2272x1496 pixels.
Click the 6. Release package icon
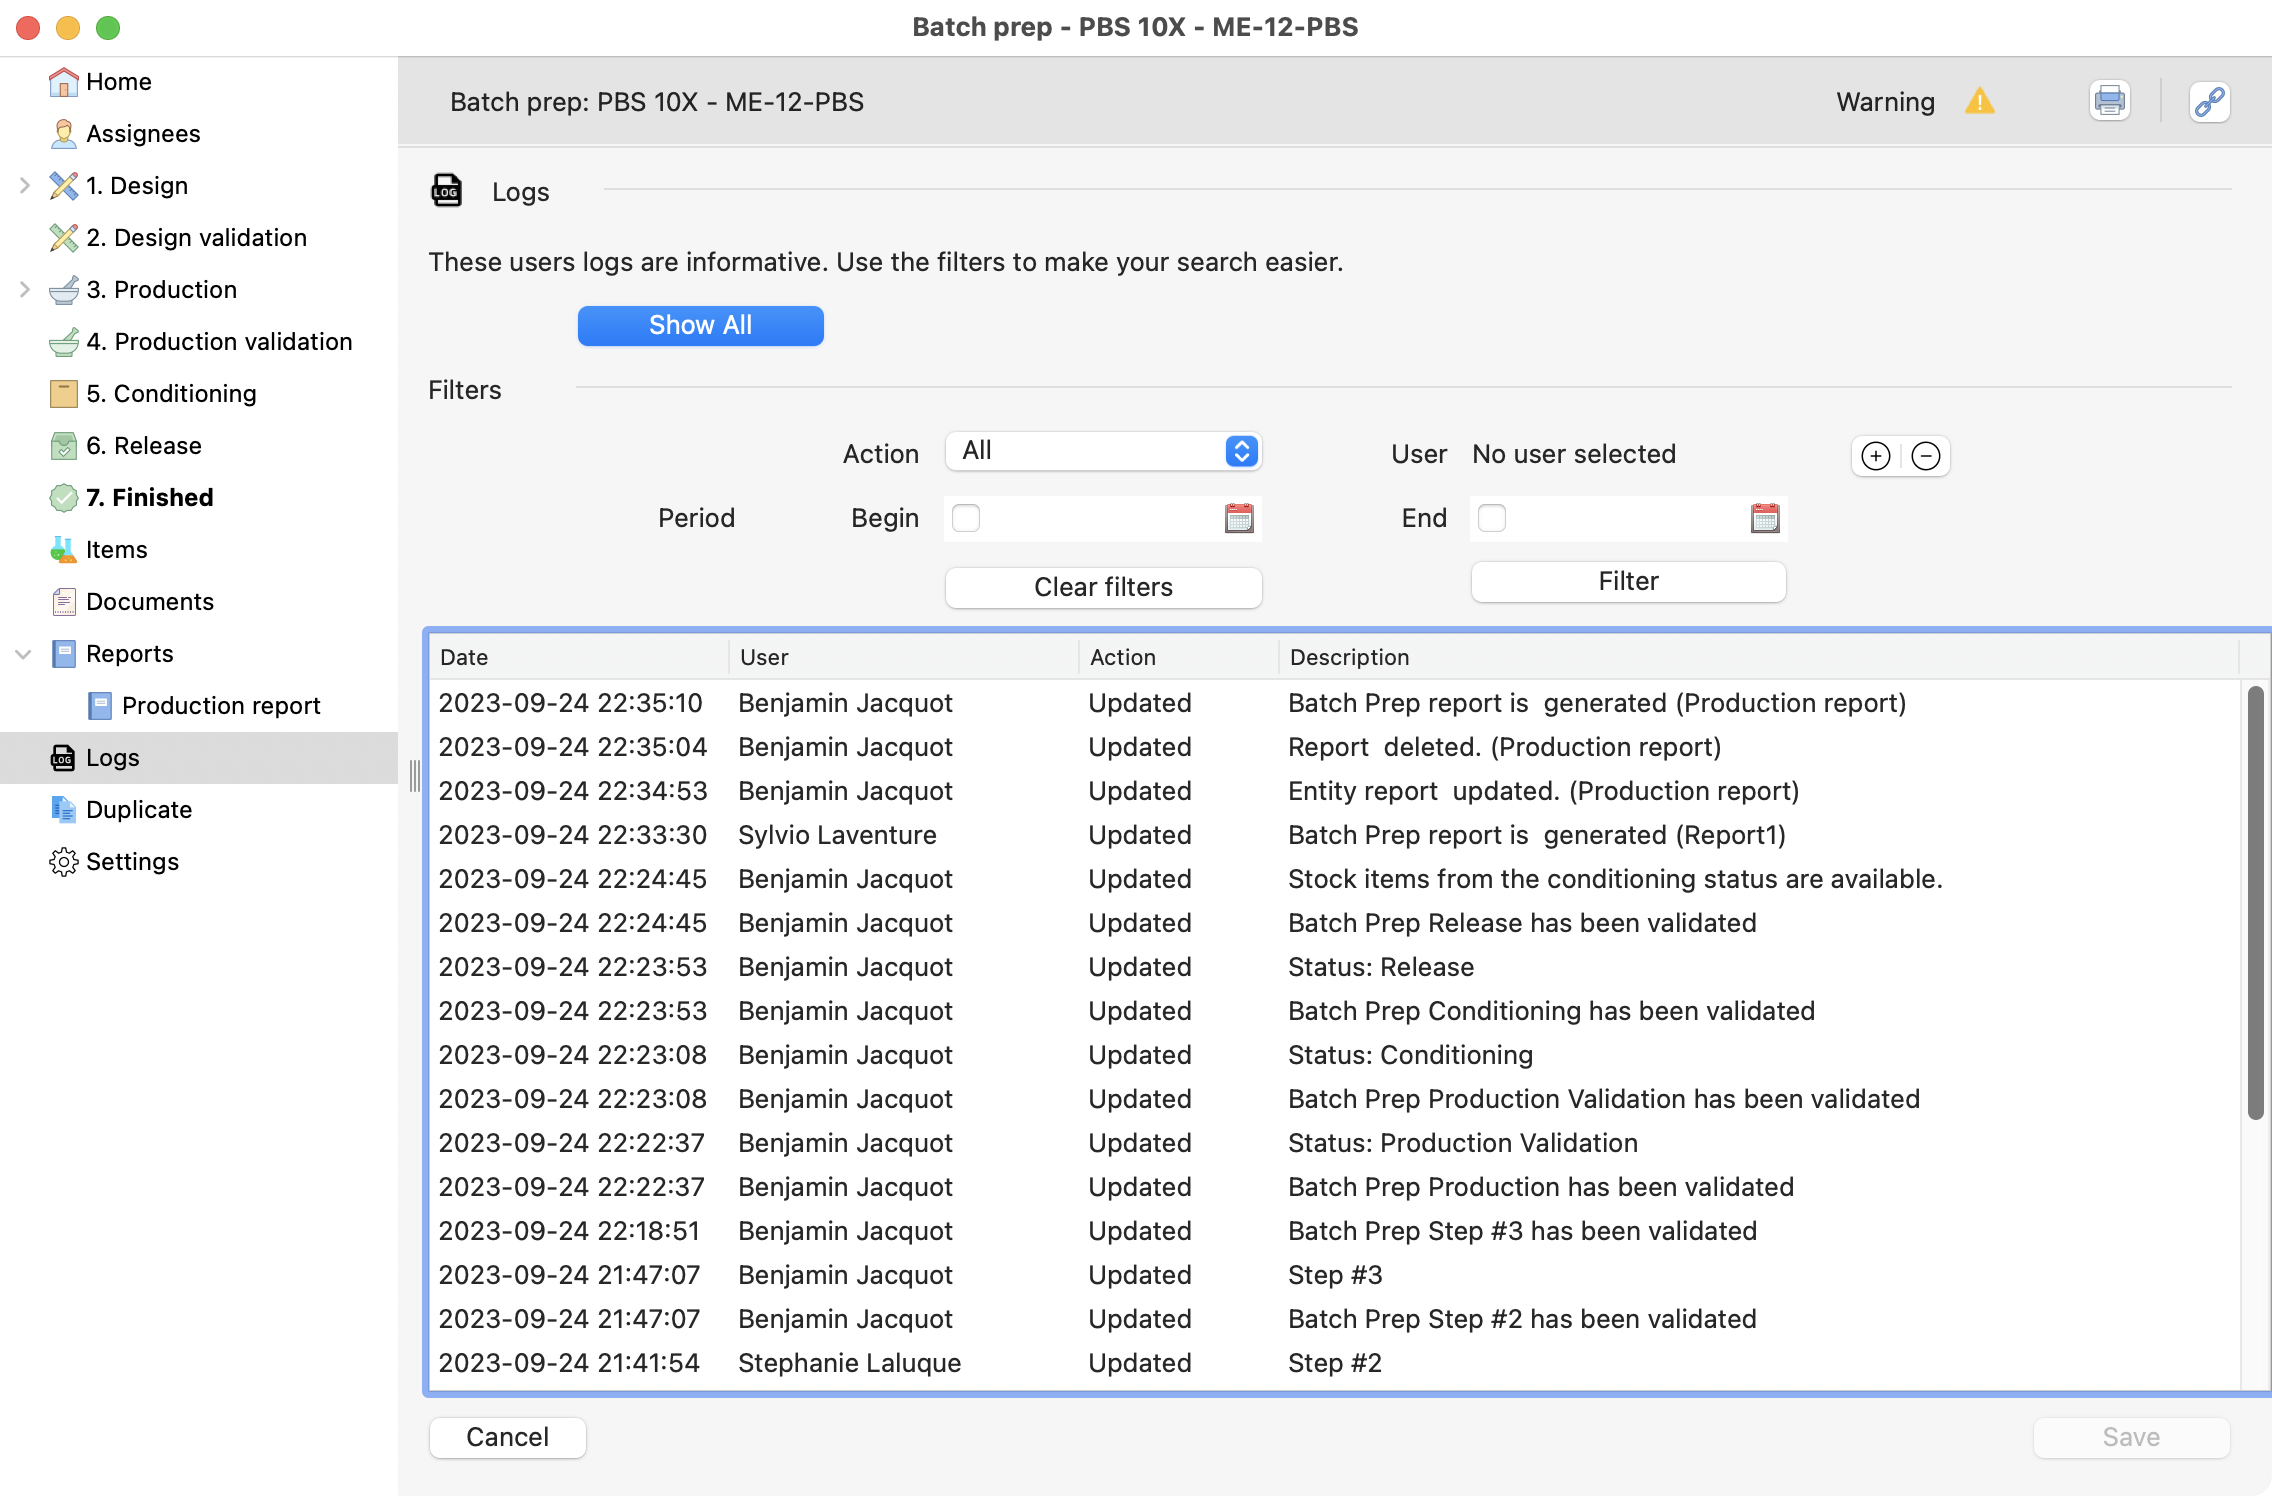click(x=63, y=446)
